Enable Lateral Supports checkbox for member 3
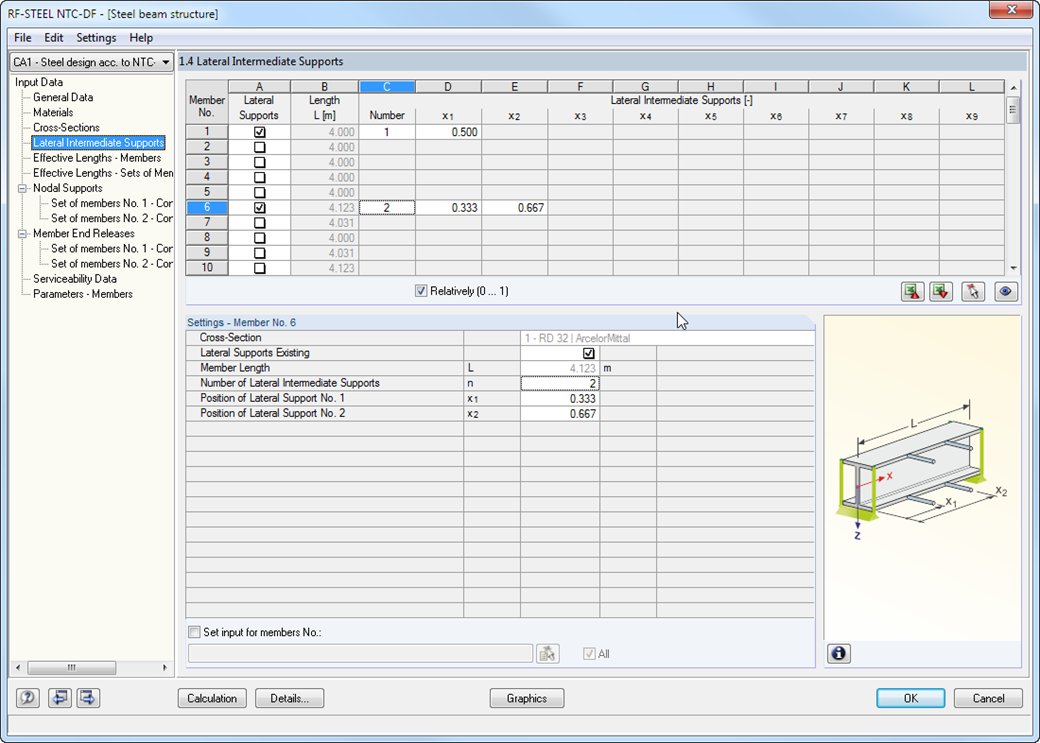The height and width of the screenshot is (743, 1040). click(259, 163)
